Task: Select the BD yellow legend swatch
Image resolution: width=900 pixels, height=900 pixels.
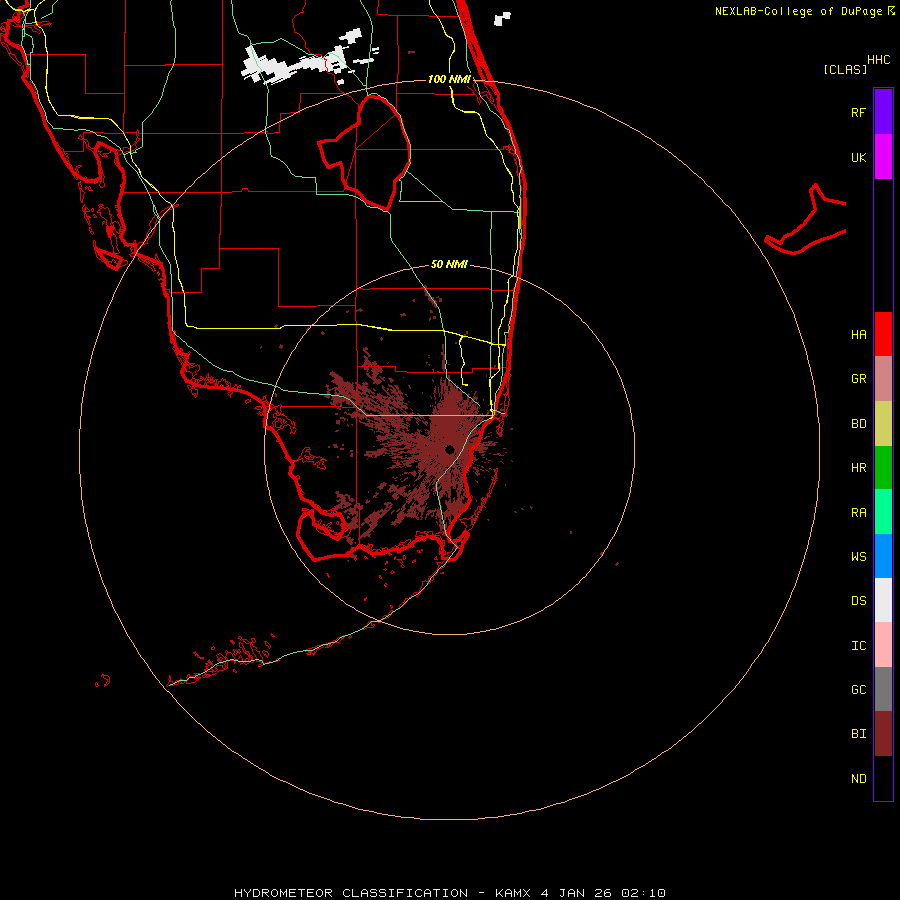Action: [x=883, y=424]
